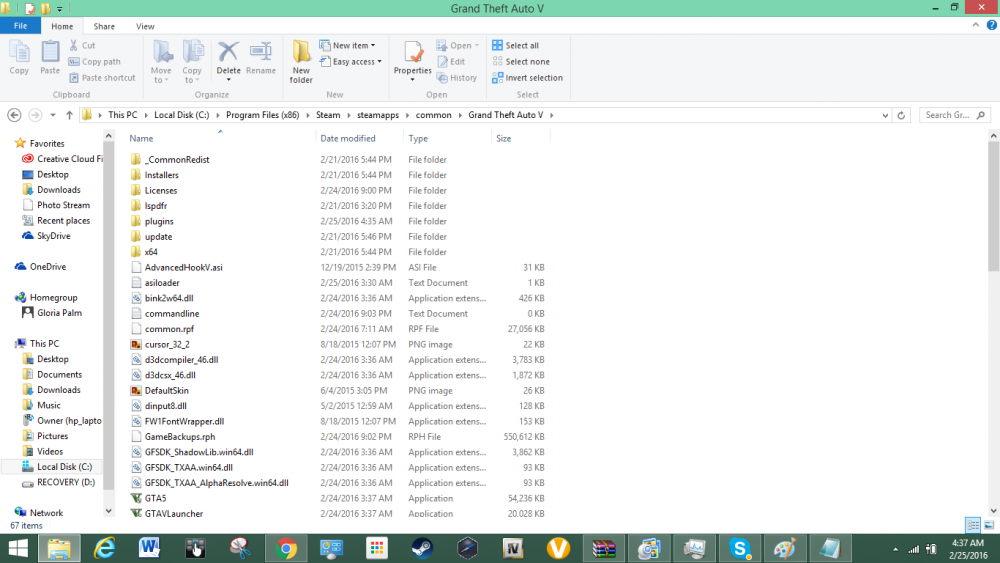Viewport: 1000px width, 563px height.
Task: Switch to large icons view in status bar
Action: coord(989,525)
